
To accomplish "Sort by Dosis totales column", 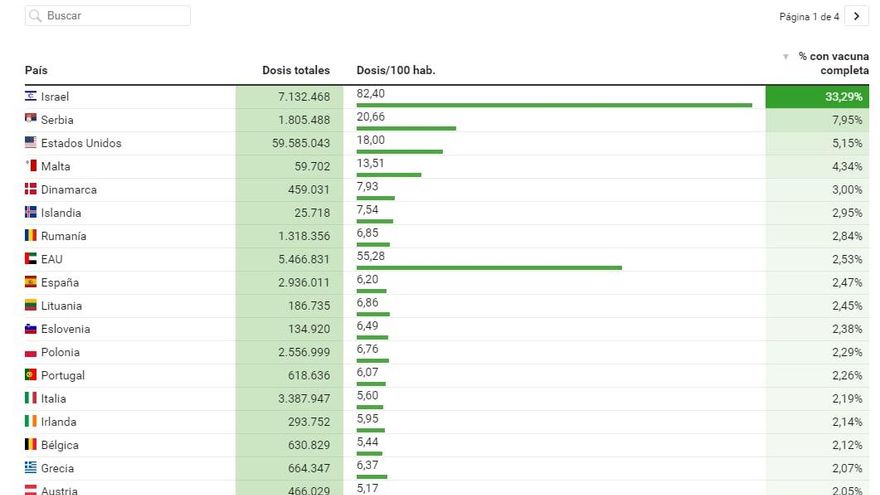I will [295, 70].
